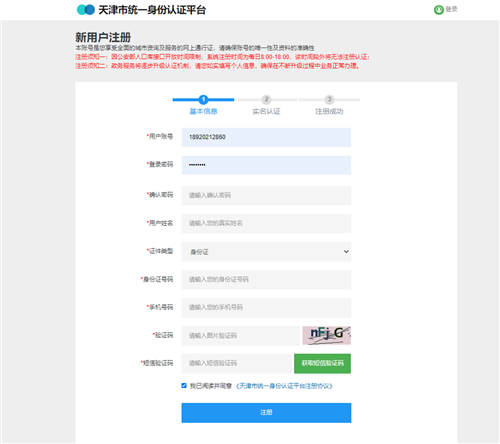Image resolution: width=500 pixels, height=444 pixels.
Task: Open the 证件类型 dropdown arrow
Action: [346, 251]
